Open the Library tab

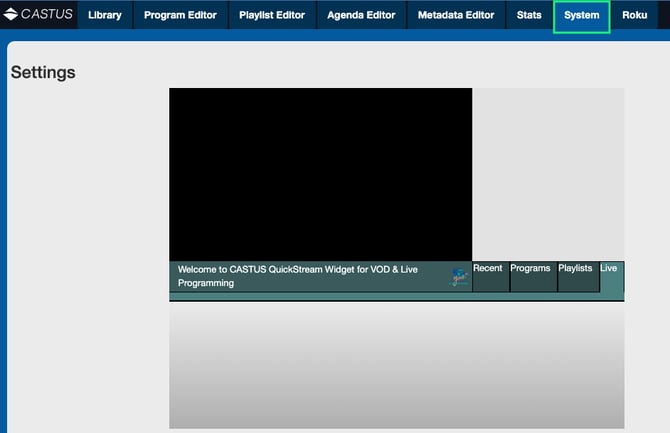[104, 15]
